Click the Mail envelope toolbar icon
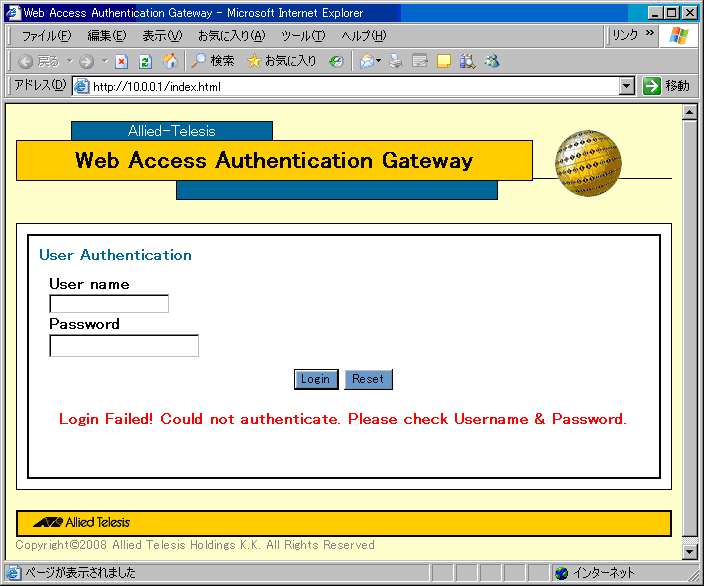704x586 pixels. [x=367, y=61]
